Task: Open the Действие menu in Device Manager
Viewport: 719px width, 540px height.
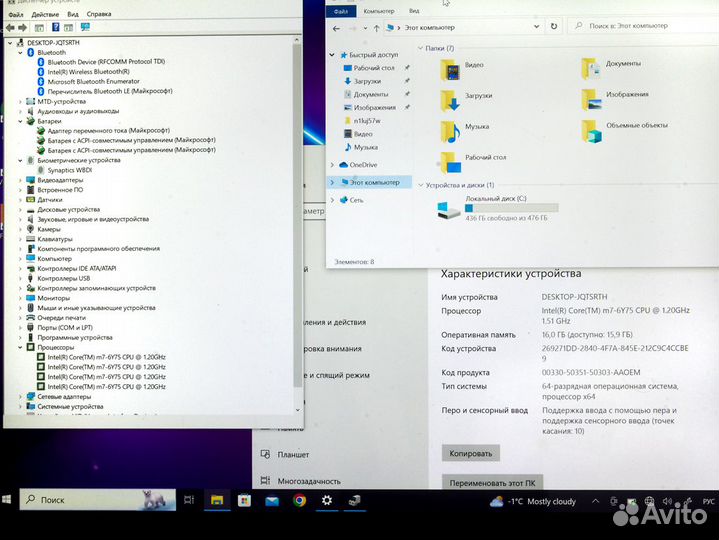Action: pos(45,15)
